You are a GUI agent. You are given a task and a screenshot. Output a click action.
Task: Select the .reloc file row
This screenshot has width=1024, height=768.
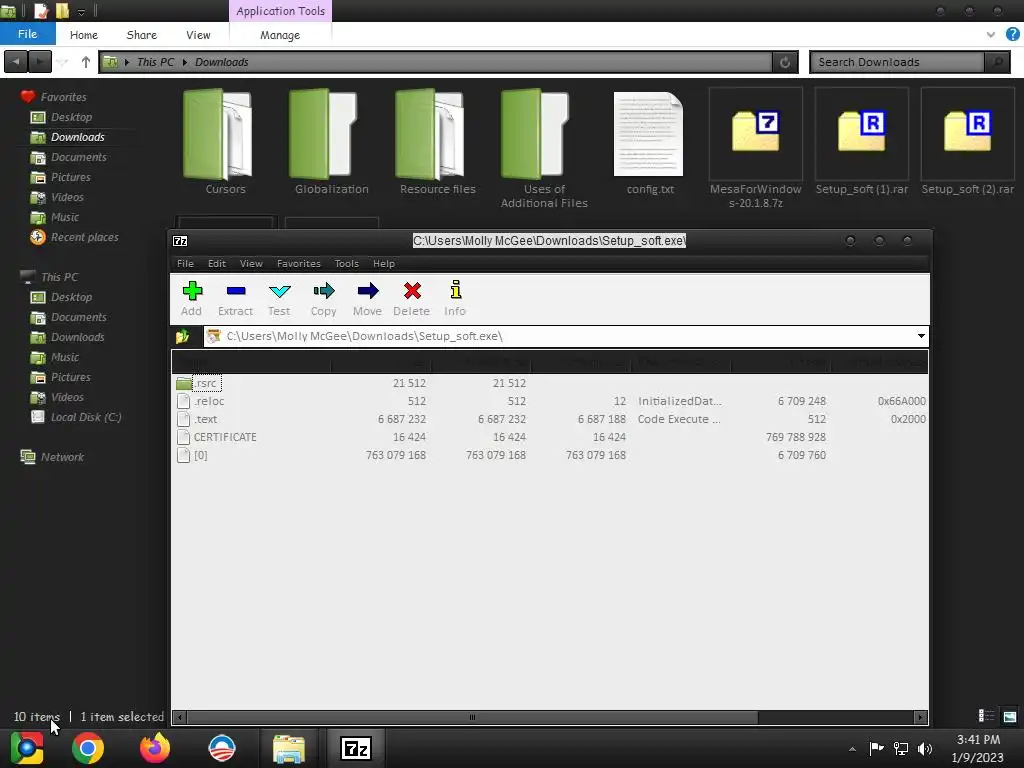pos(549,401)
